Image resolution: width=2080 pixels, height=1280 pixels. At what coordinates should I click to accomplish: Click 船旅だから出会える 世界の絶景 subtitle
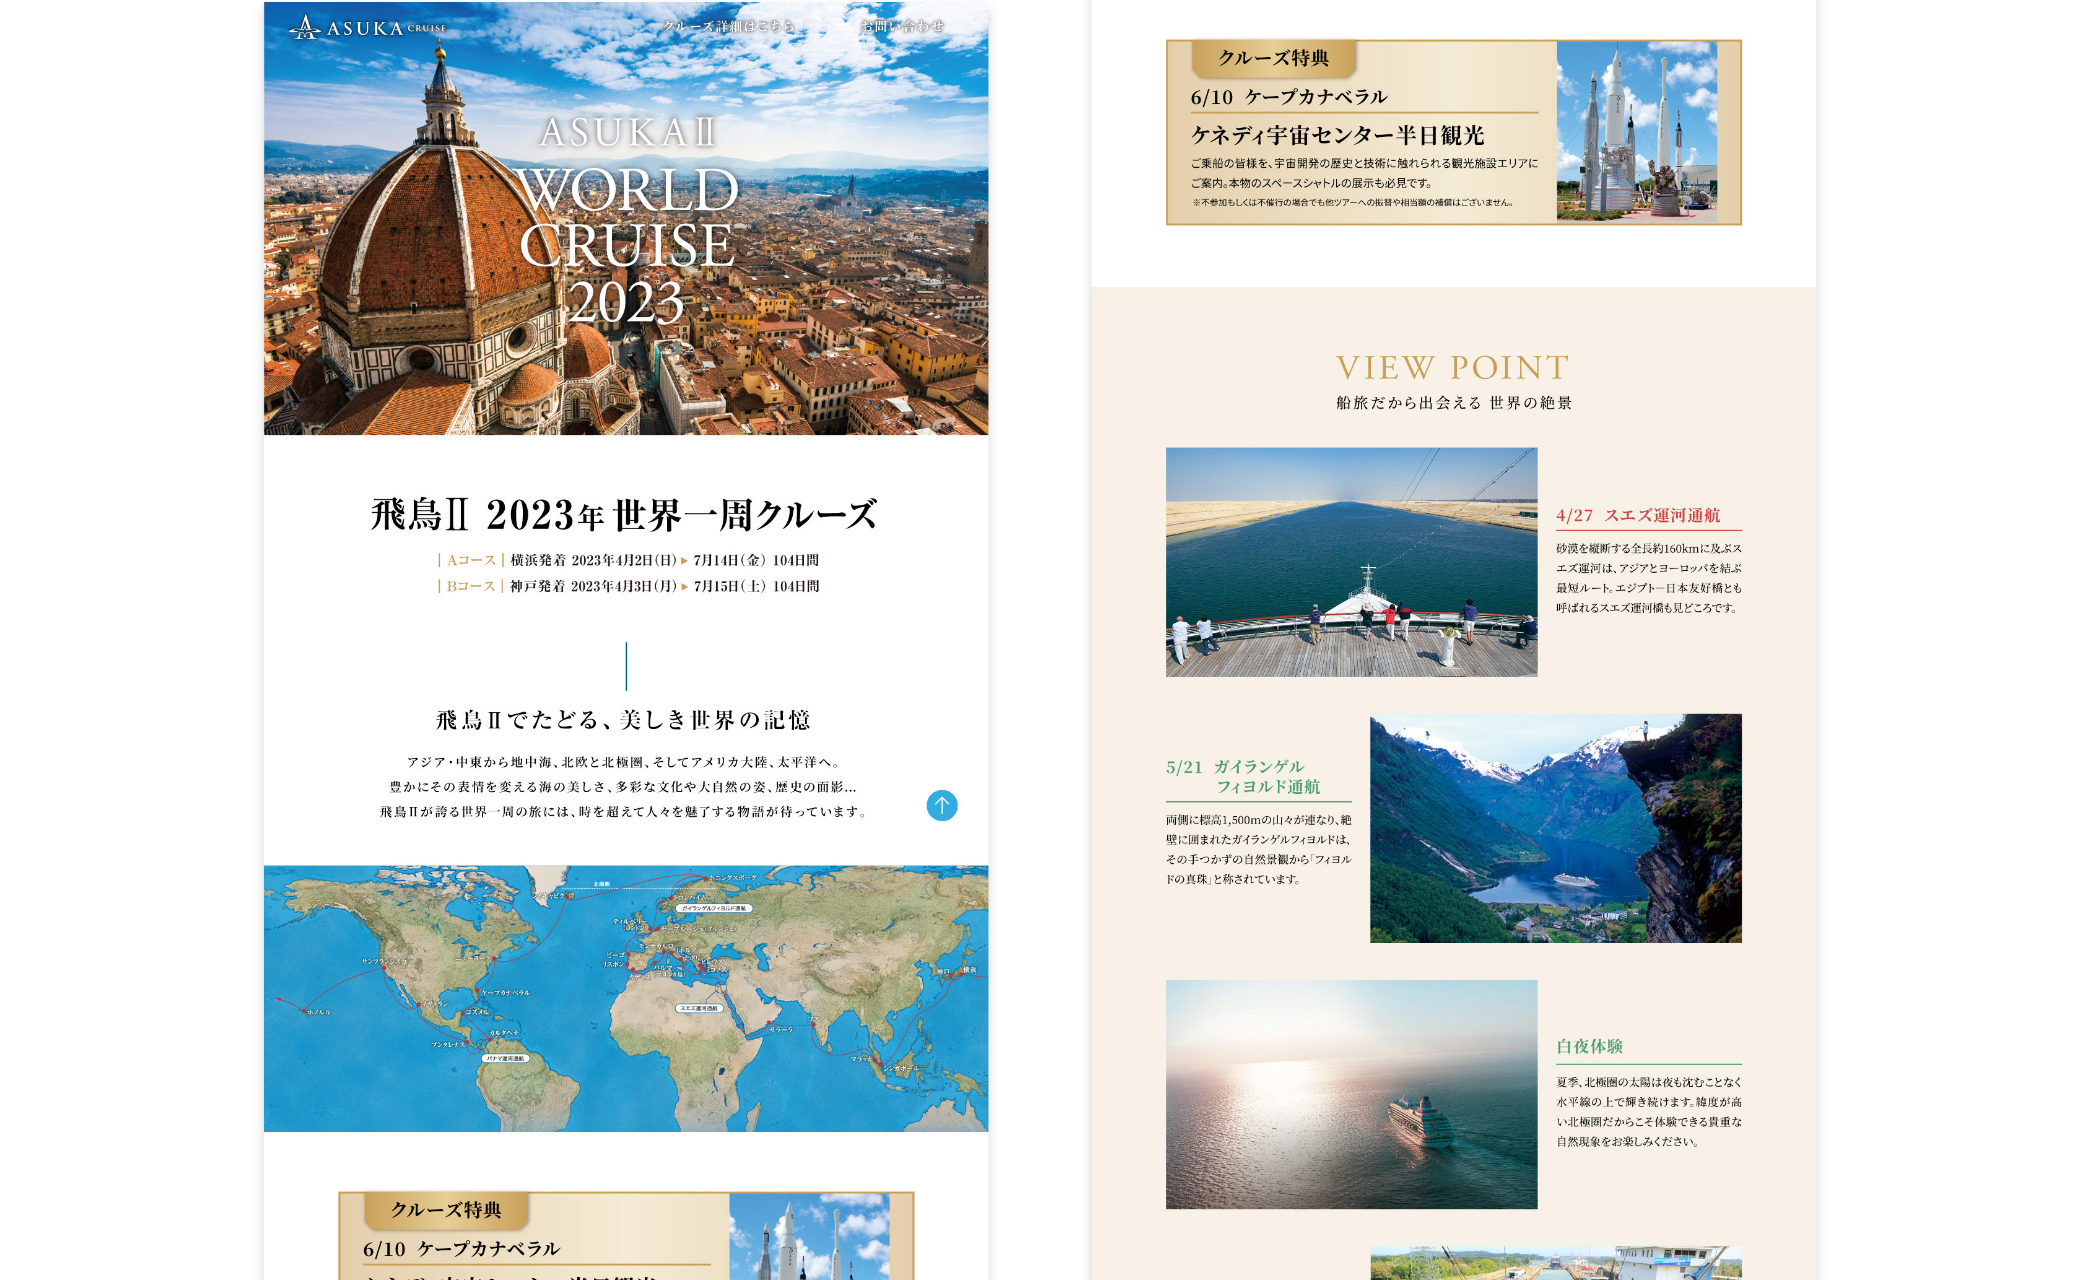pos(1454,403)
